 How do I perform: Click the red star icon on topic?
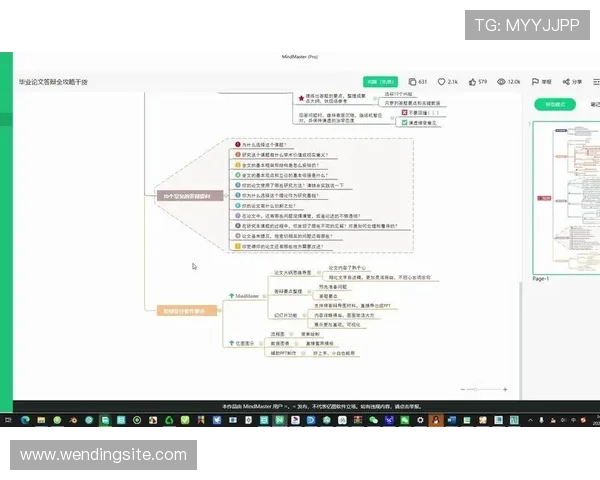coord(301,98)
